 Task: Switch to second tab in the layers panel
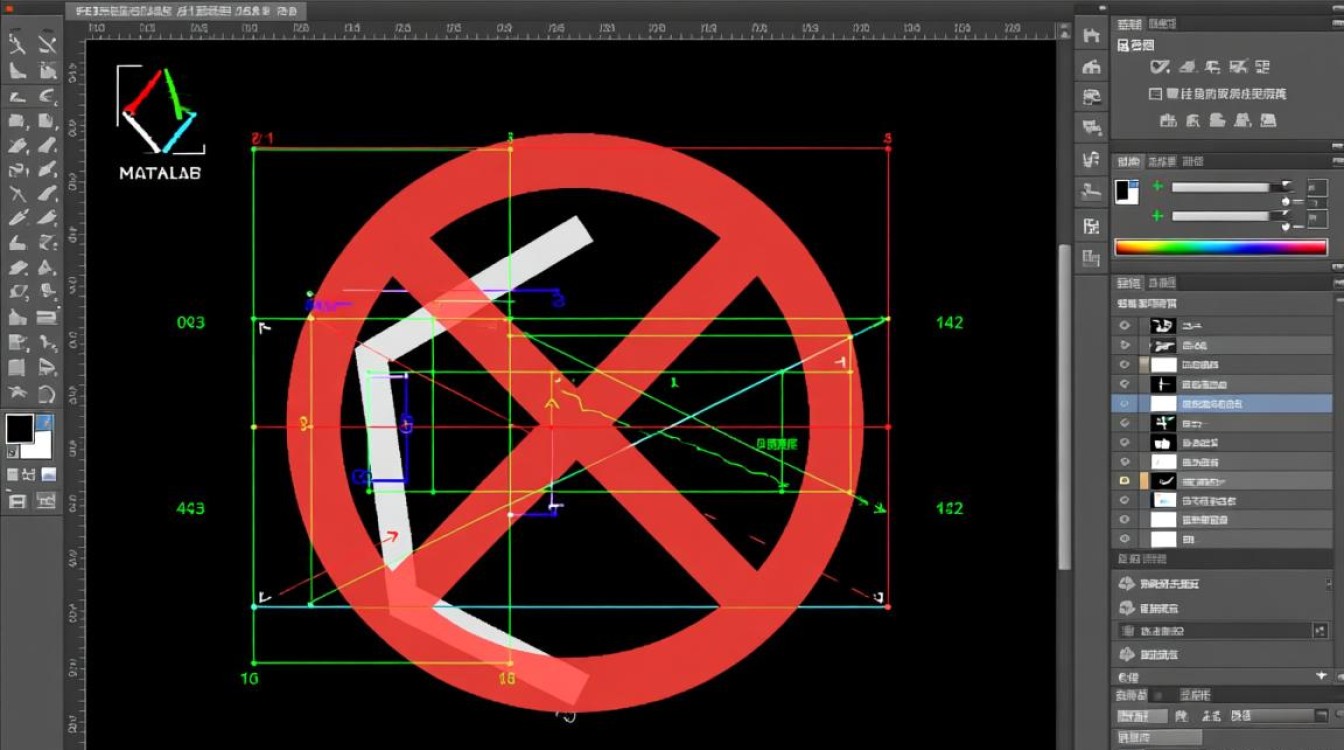(x=1161, y=283)
